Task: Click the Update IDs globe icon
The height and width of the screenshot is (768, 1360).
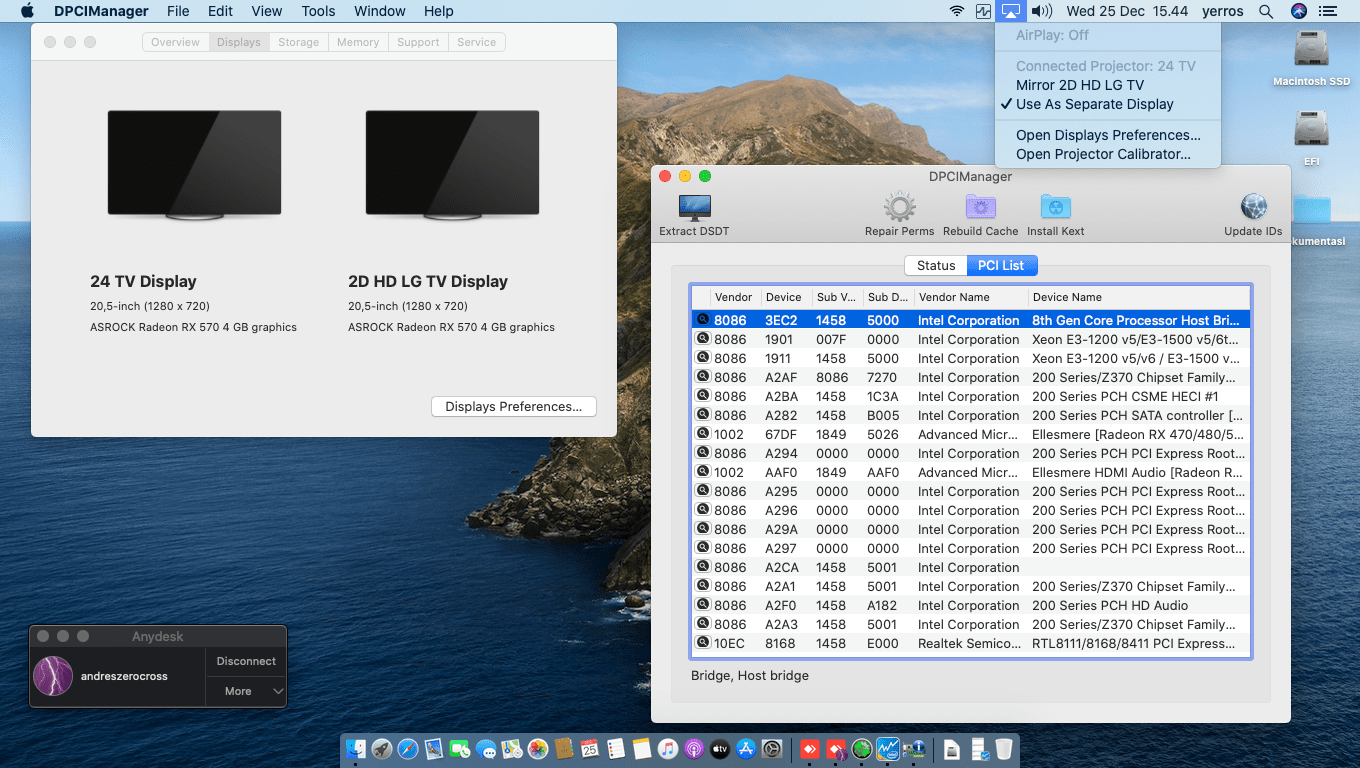Action: click(1253, 208)
